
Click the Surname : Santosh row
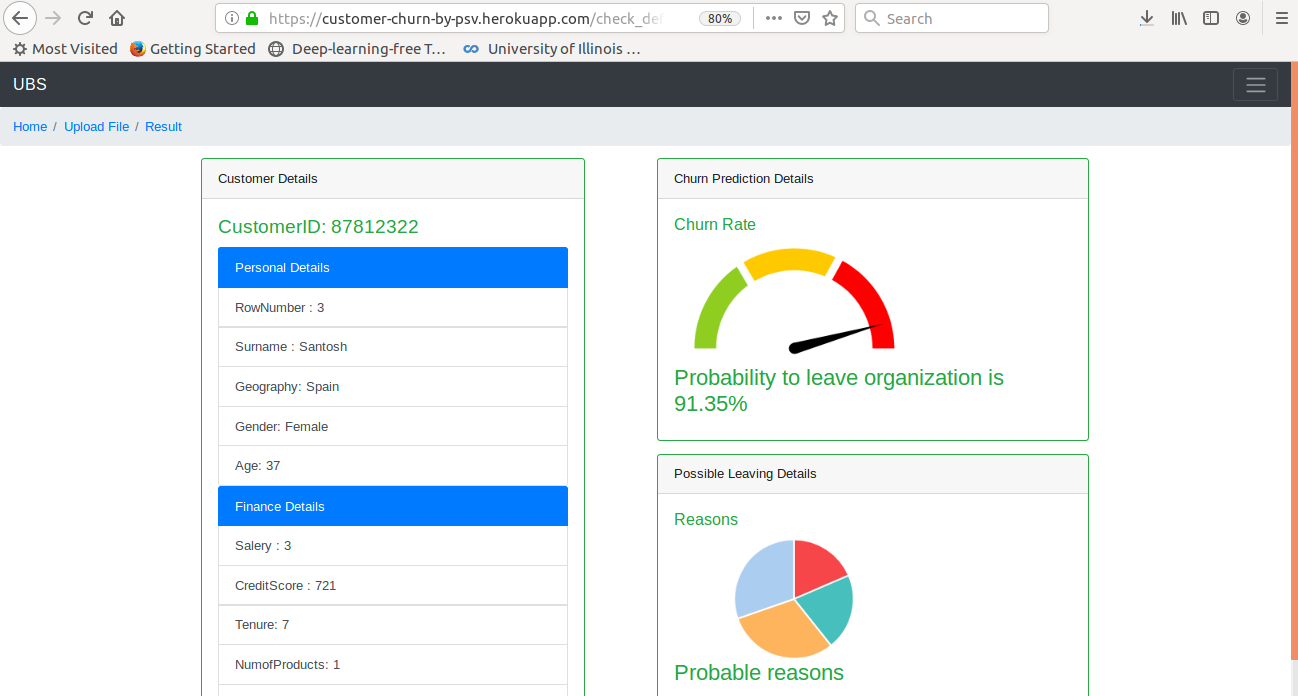pos(393,347)
